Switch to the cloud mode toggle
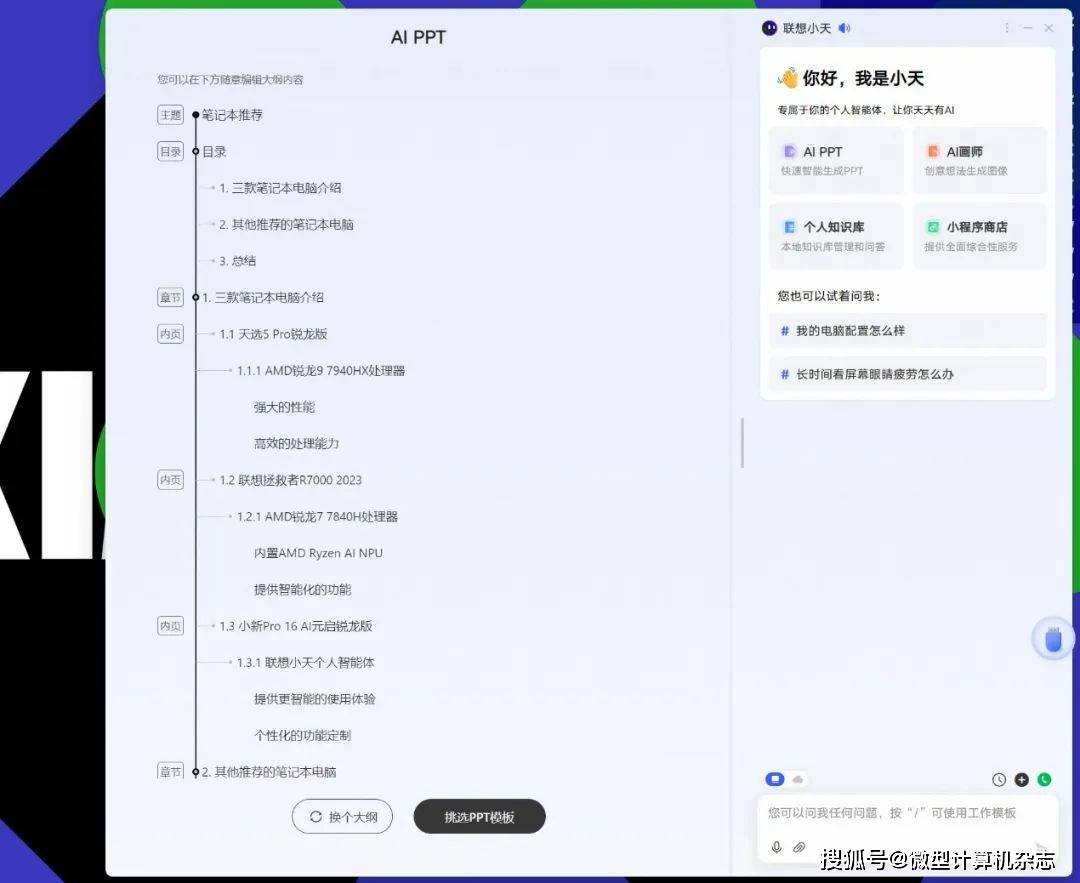 (798, 779)
